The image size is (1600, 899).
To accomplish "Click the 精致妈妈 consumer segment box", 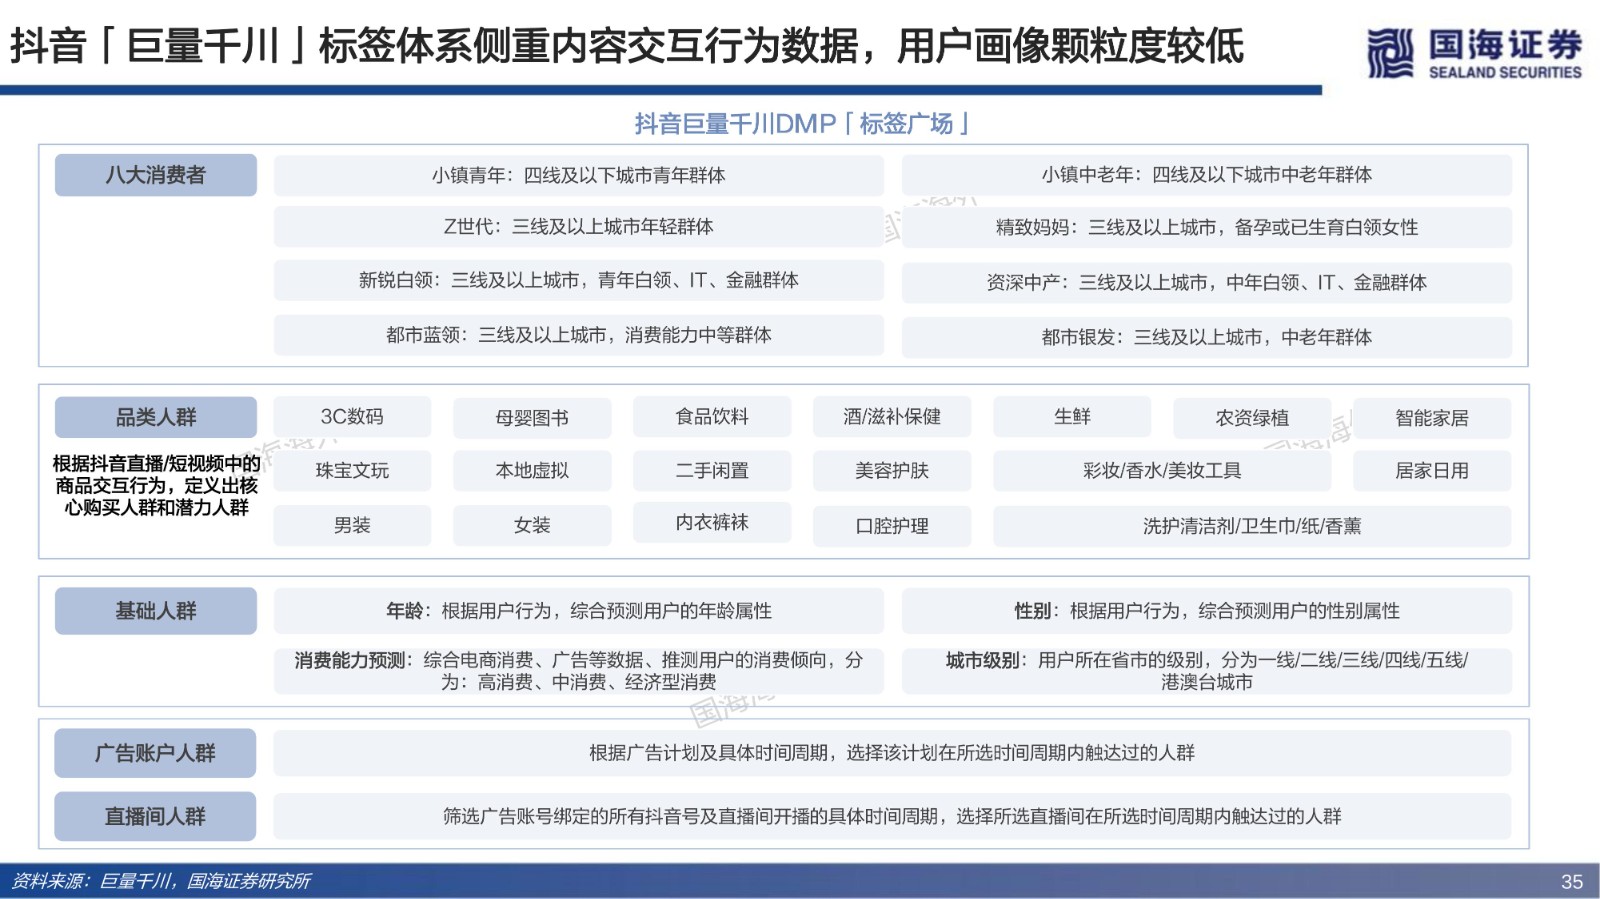I will [1207, 228].
